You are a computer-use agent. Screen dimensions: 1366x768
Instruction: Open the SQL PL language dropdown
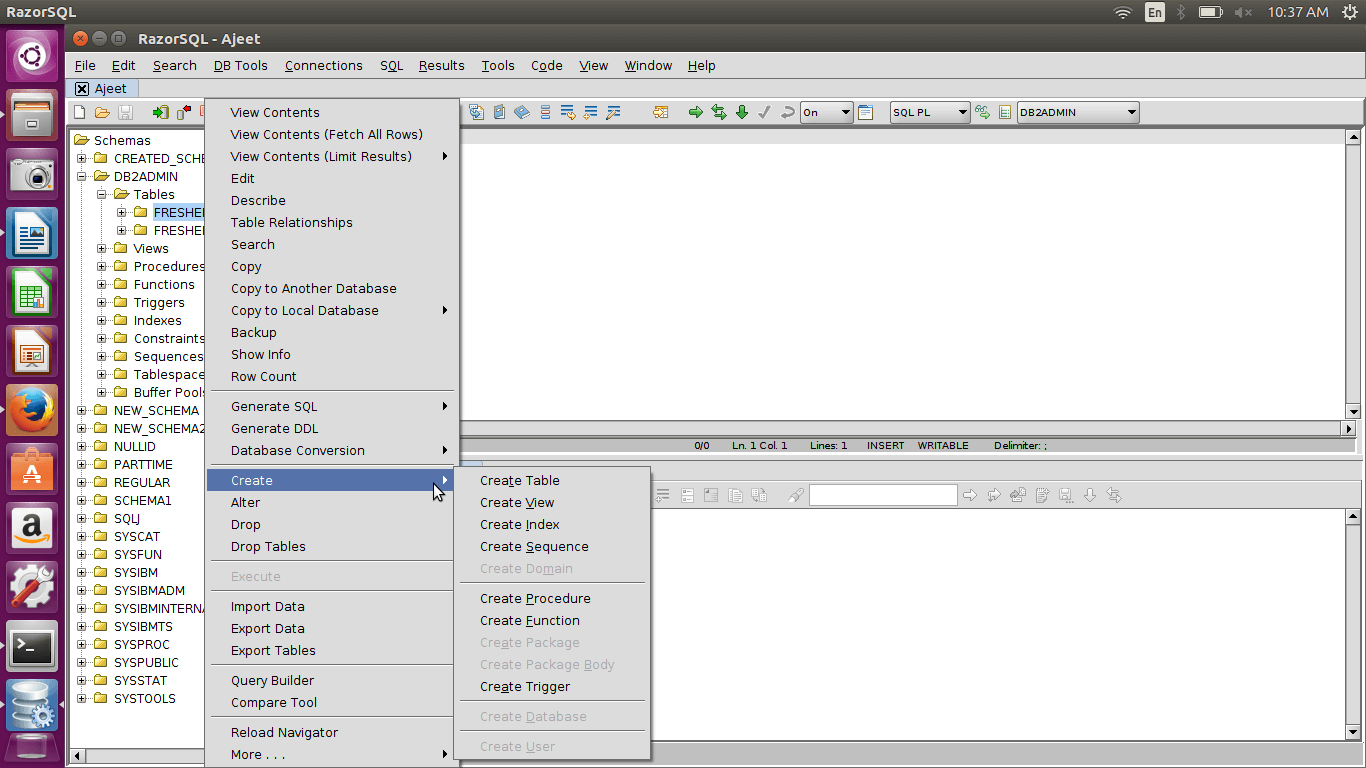[930, 113]
